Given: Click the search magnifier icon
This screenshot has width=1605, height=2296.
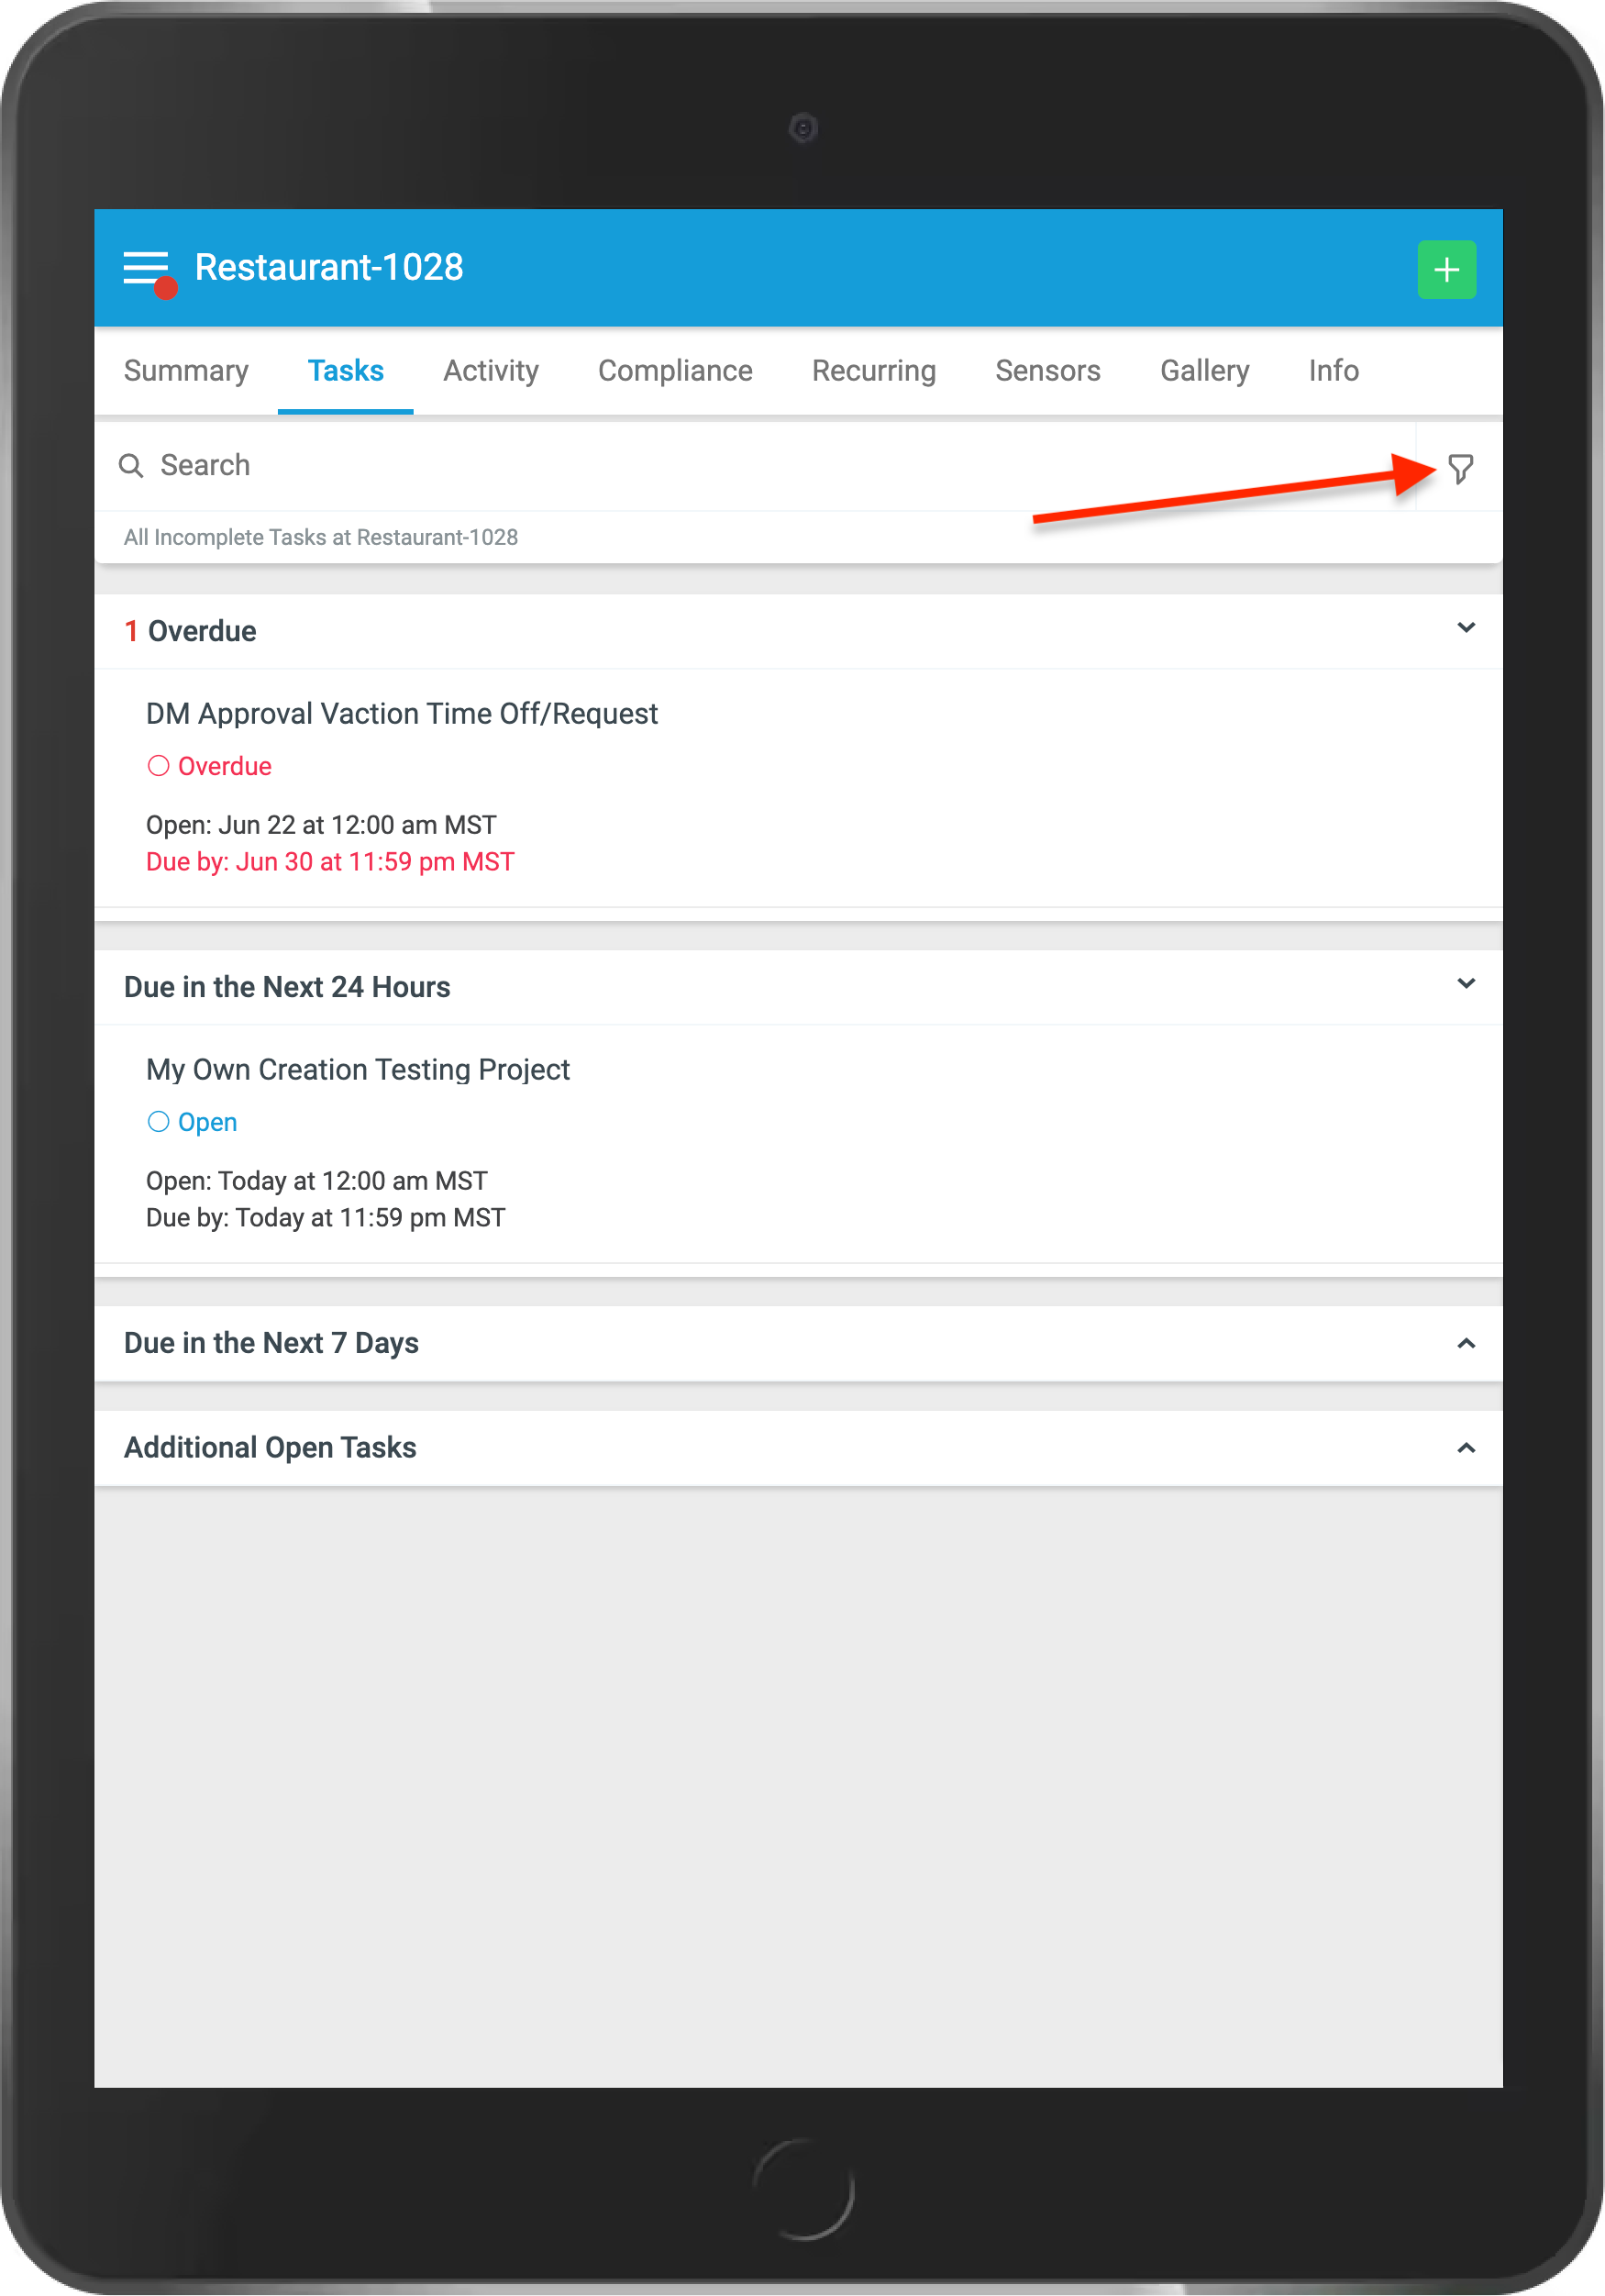Looking at the screenshot, I should point(131,466).
